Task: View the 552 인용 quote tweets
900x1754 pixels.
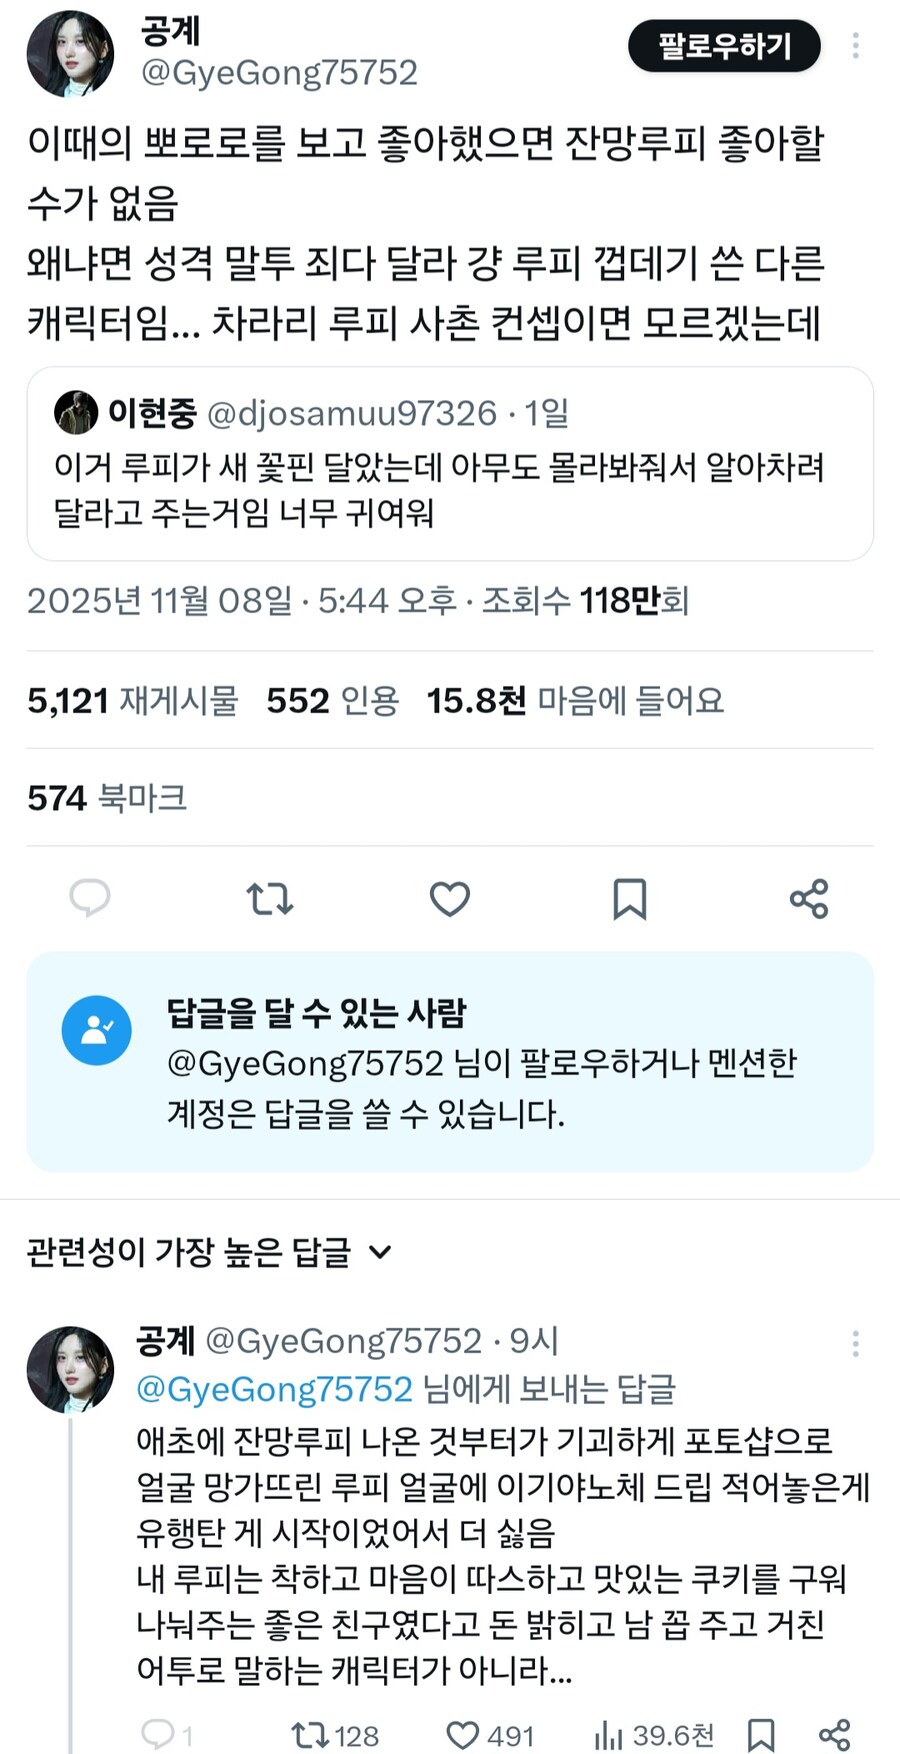Action: click(x=331, y=700)
